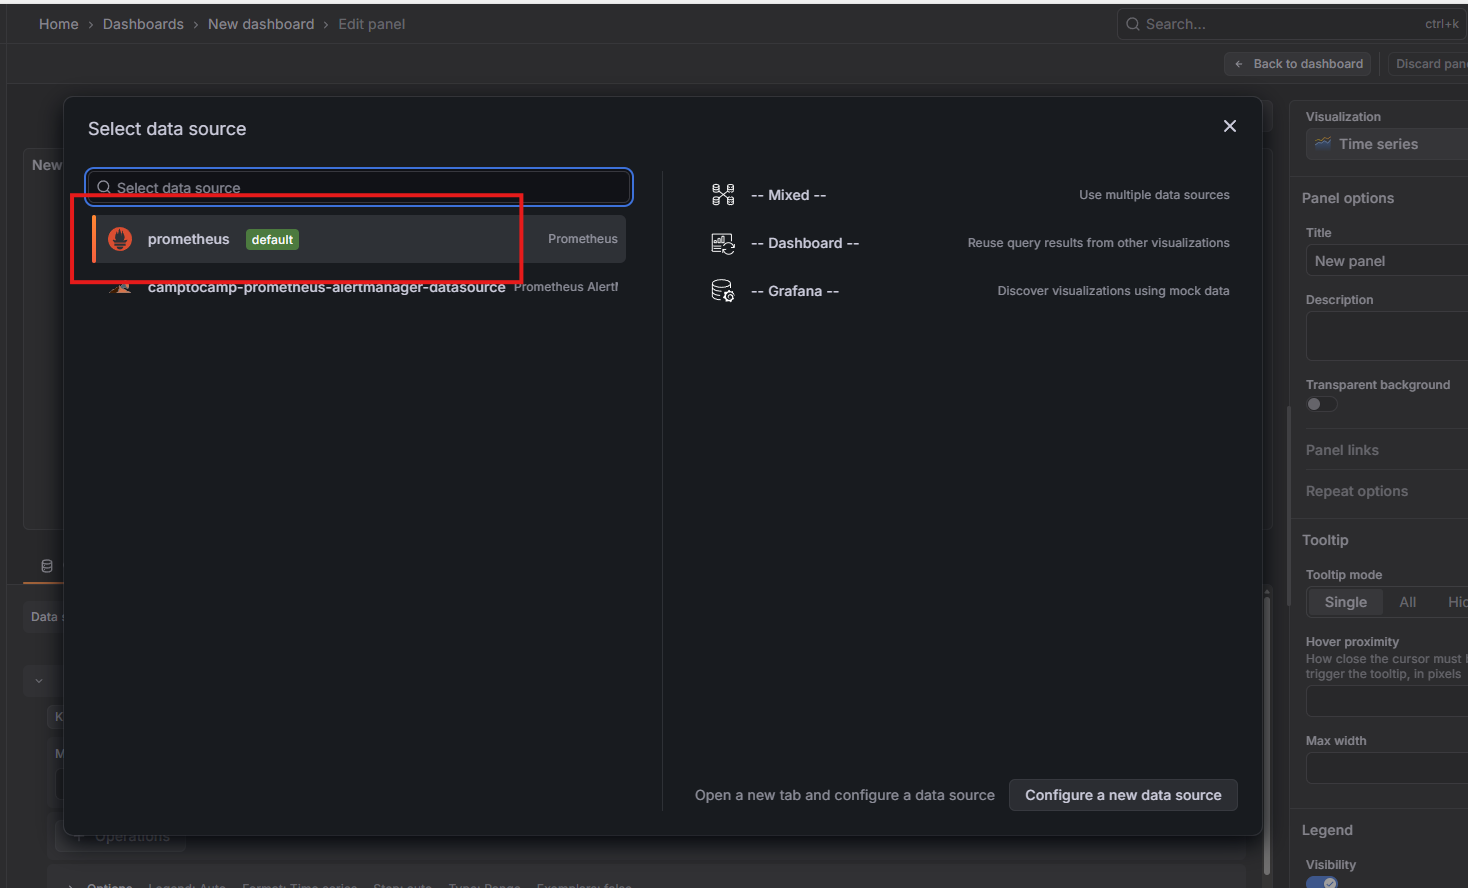The height and width of the screenshot is (888, 1468).
Task: Click the Time series visualization icon
Action: (1323, 144)
